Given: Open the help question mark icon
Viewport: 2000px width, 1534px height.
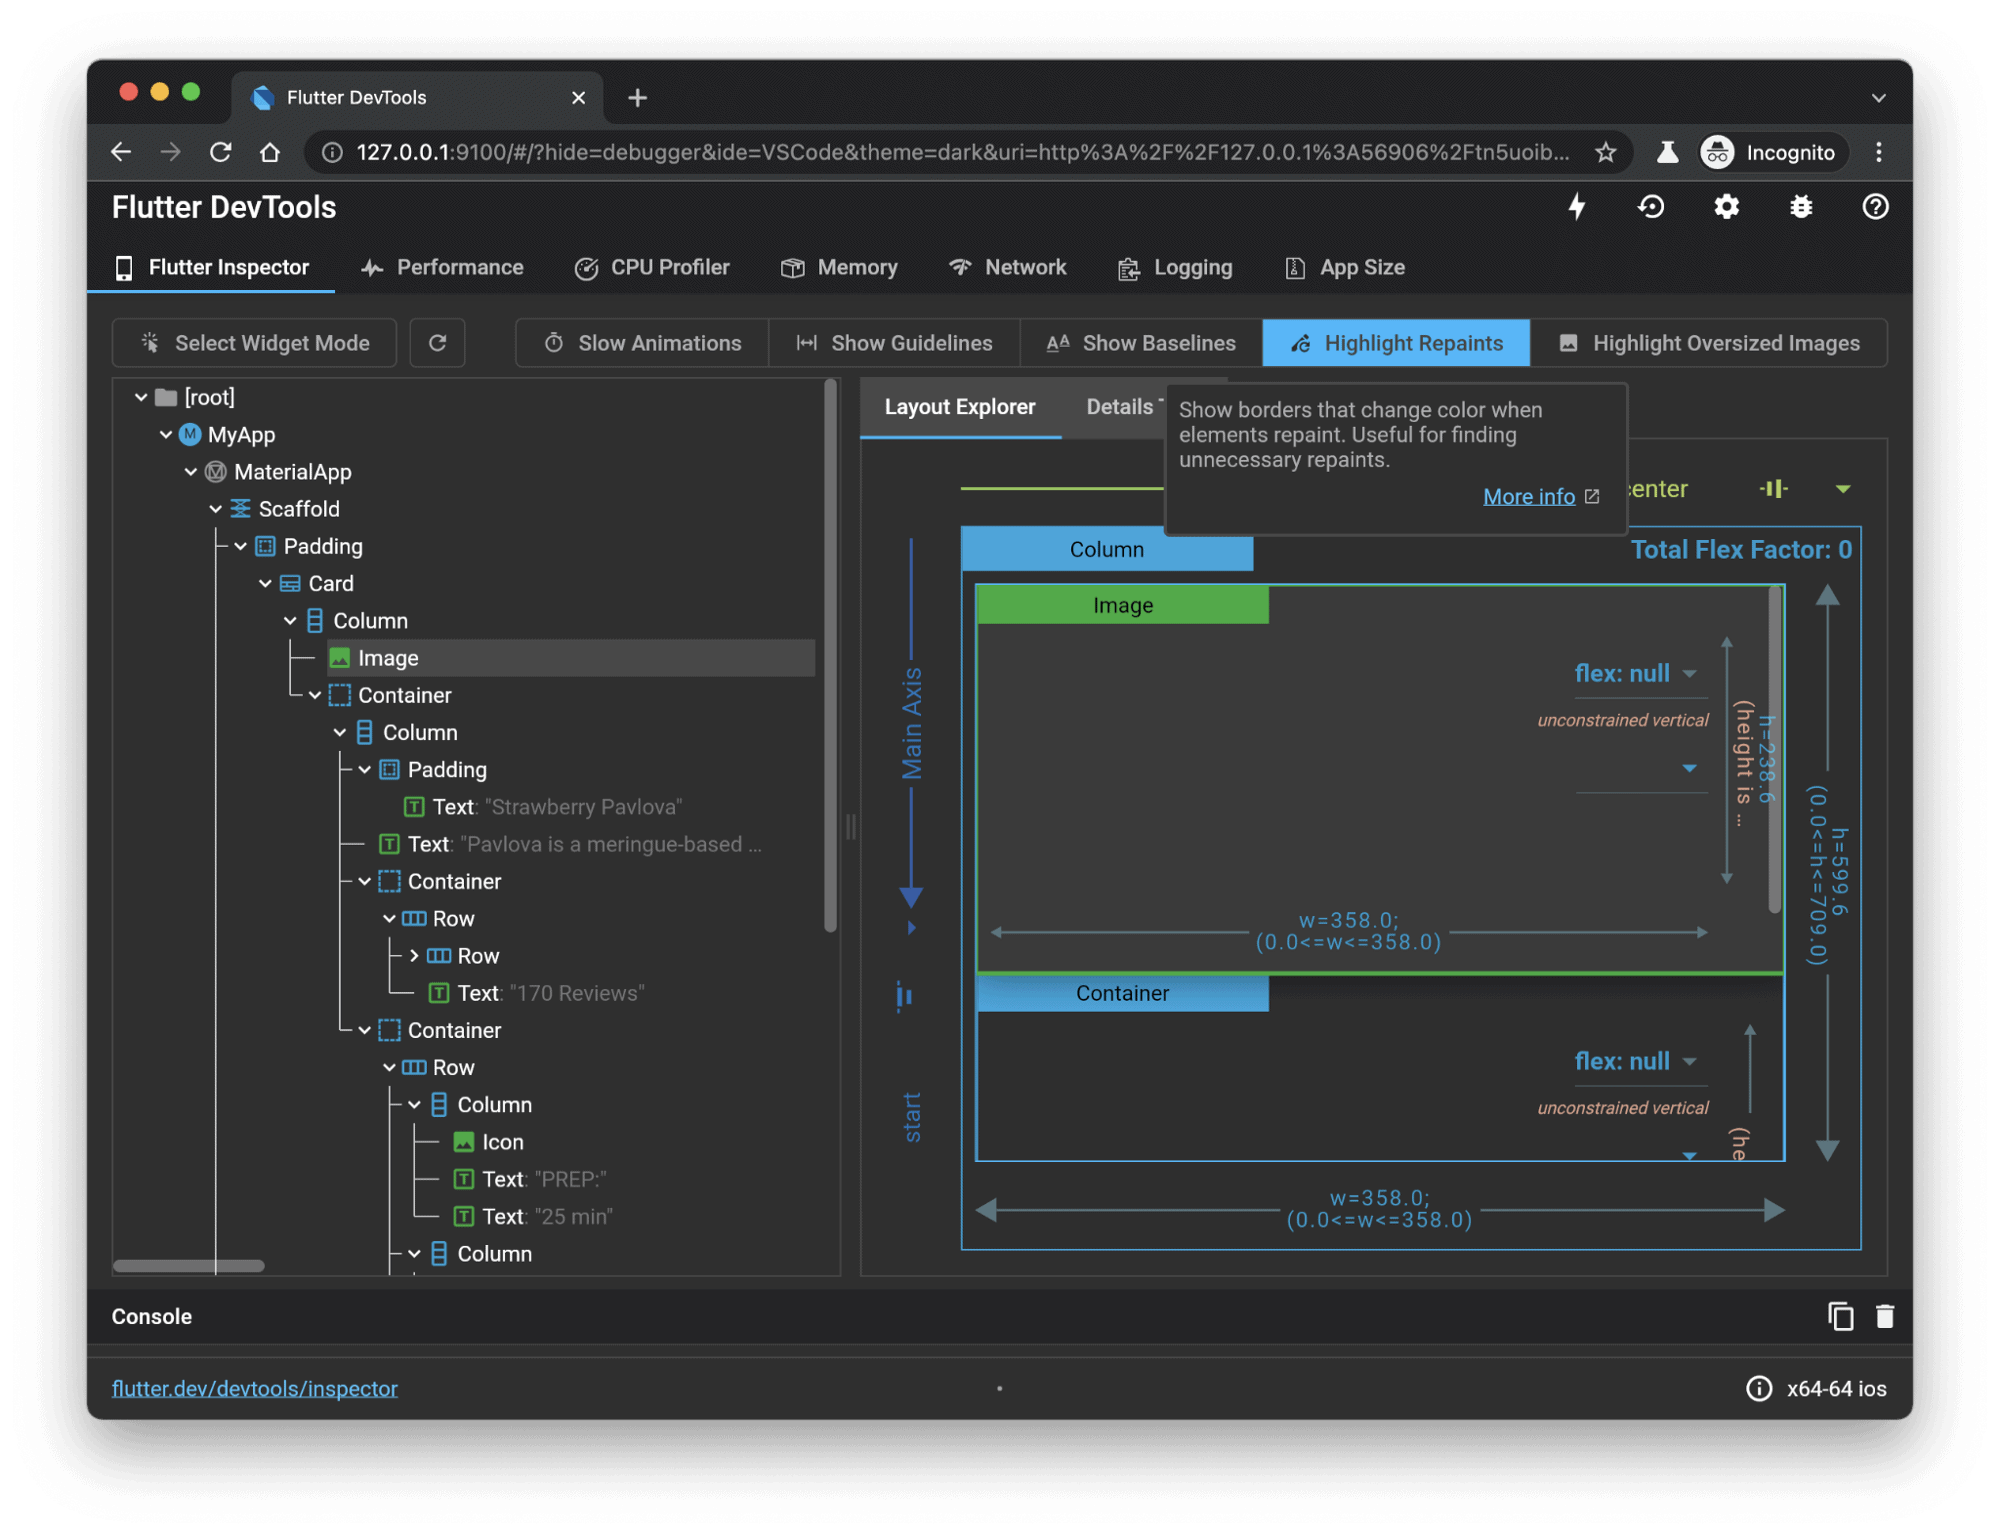Looking at the screenshot, I should [1875, 207].
